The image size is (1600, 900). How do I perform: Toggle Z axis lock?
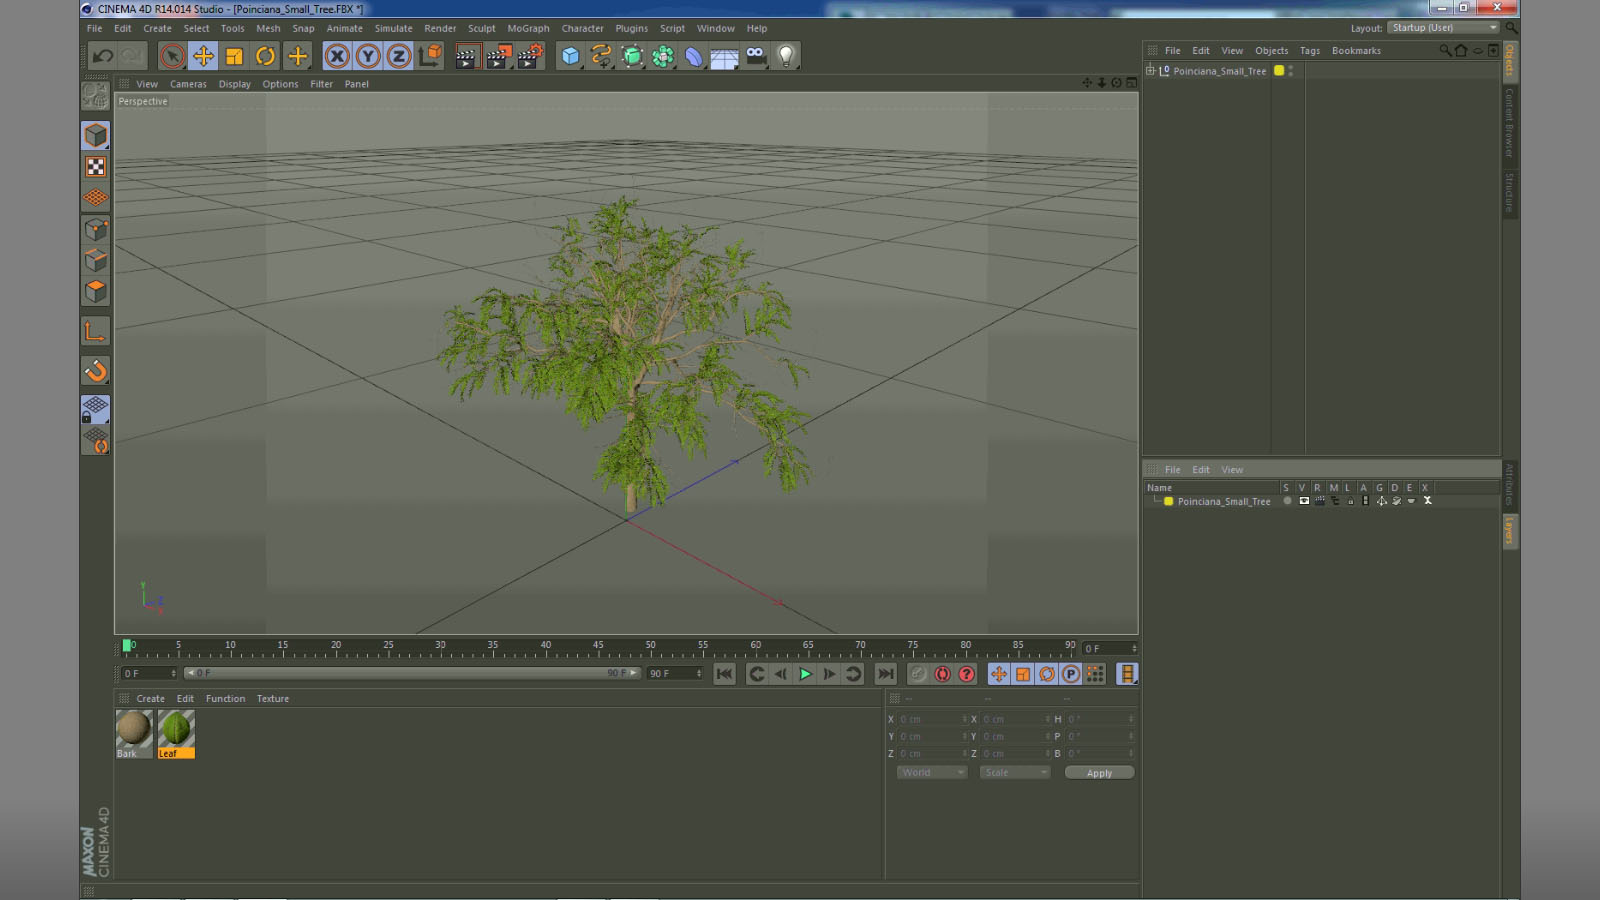399,56
